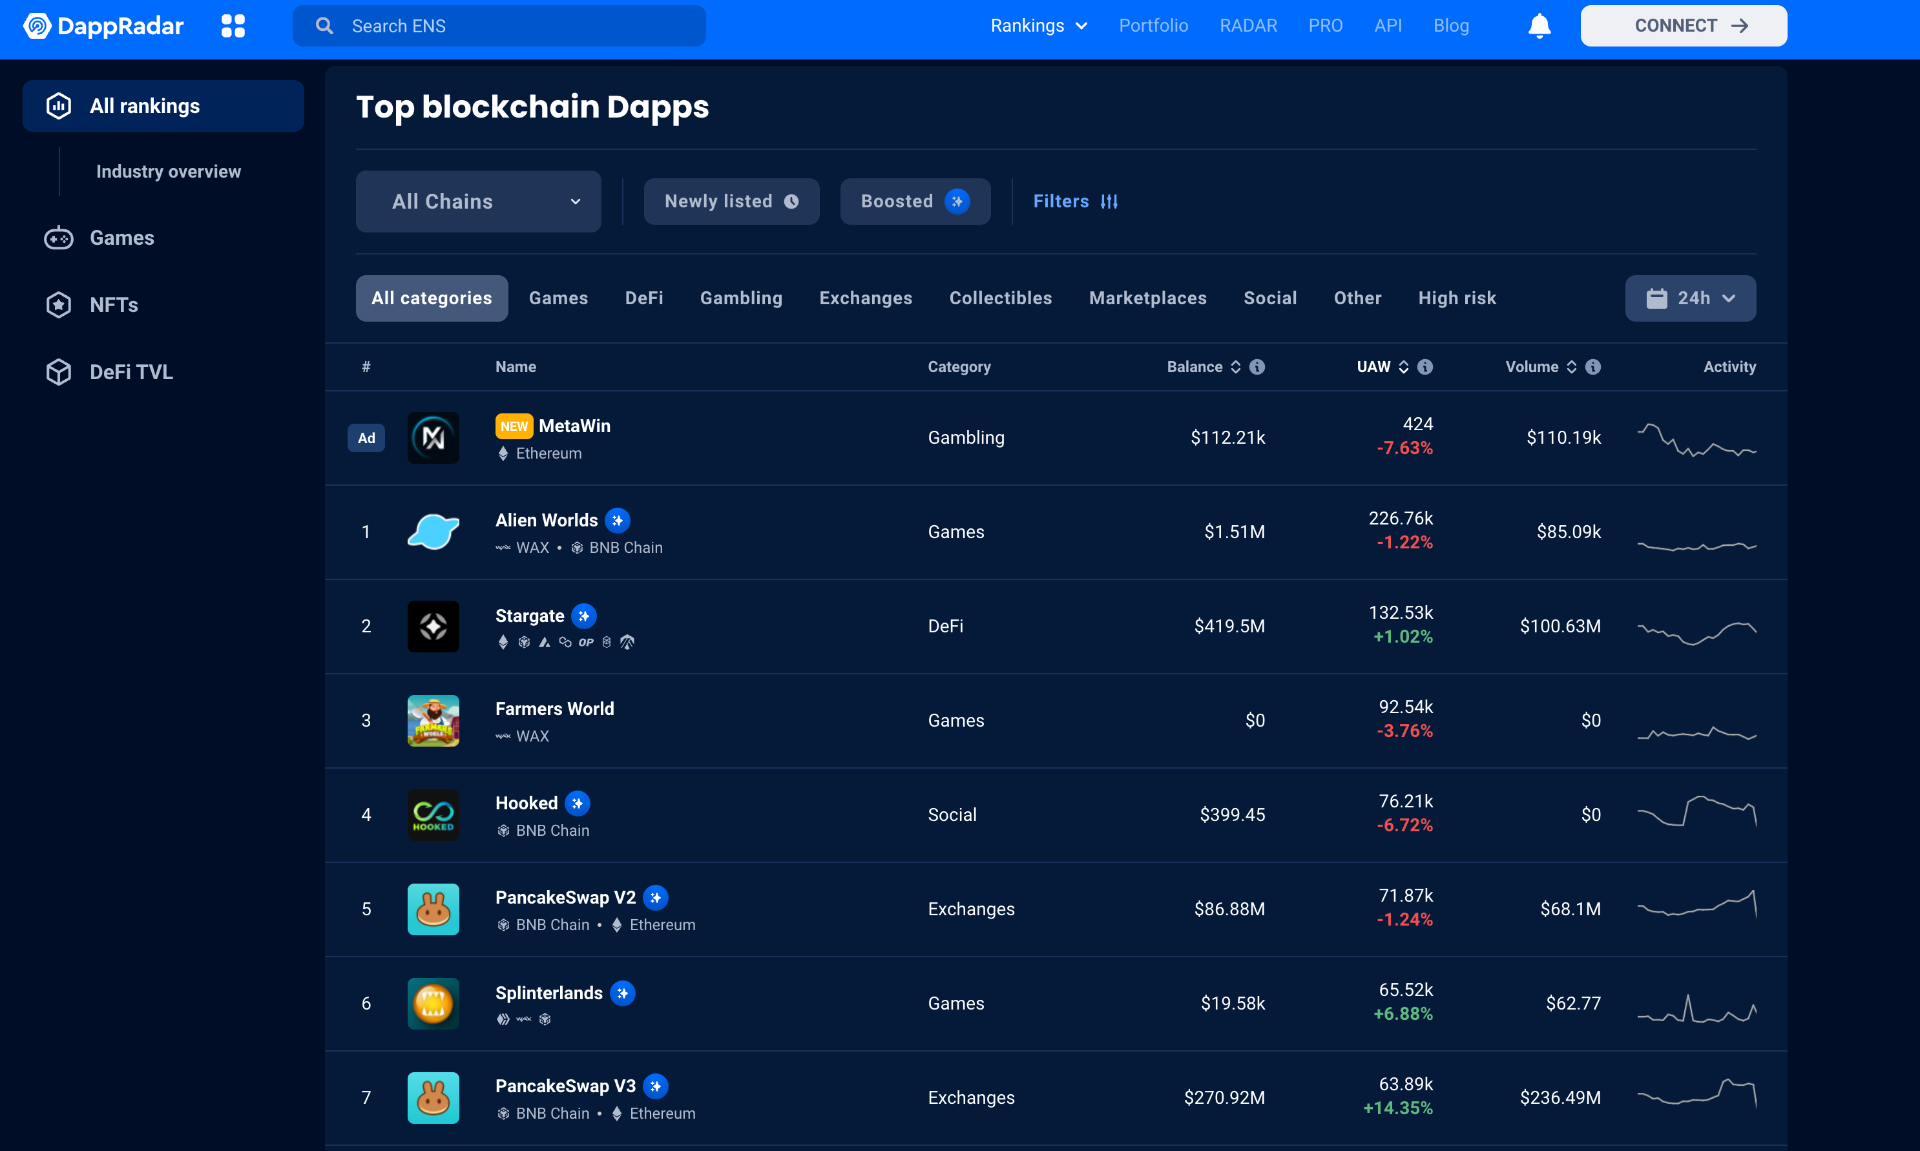The height and width of the screenshot is (1151, 1920).
Task: Open the PRO nav link
Action: (x=1325, y=26)
